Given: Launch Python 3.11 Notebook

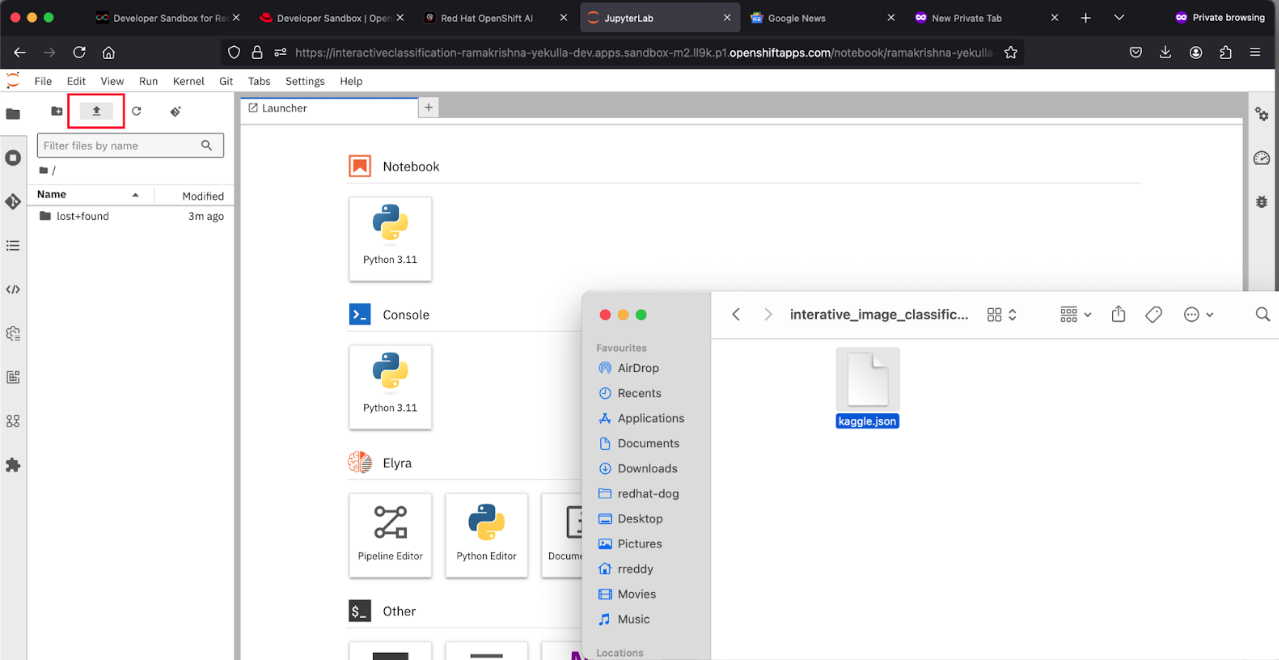Looking at the screenshot, I should tap(390, 238).
